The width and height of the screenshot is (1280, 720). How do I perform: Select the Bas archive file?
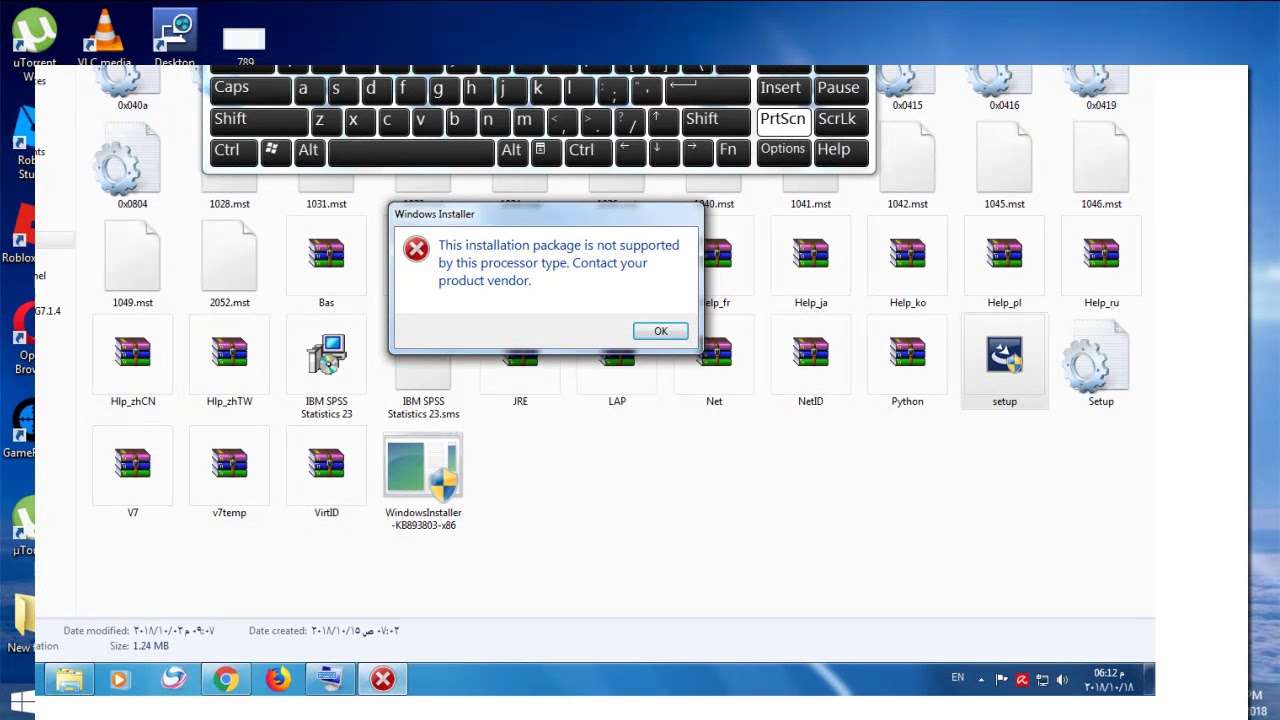click(x=326, y=263)
